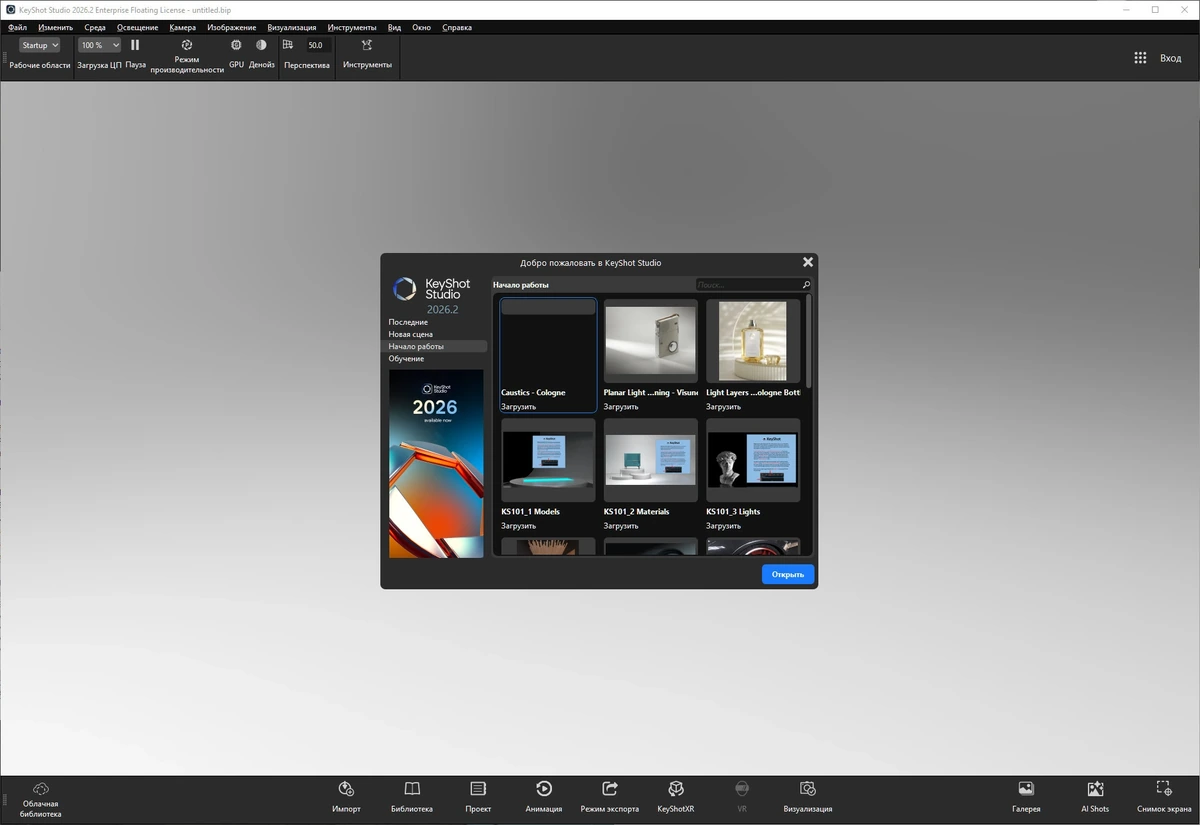Select the Light Layers cologne bottle thumbnail

(753, 343)
